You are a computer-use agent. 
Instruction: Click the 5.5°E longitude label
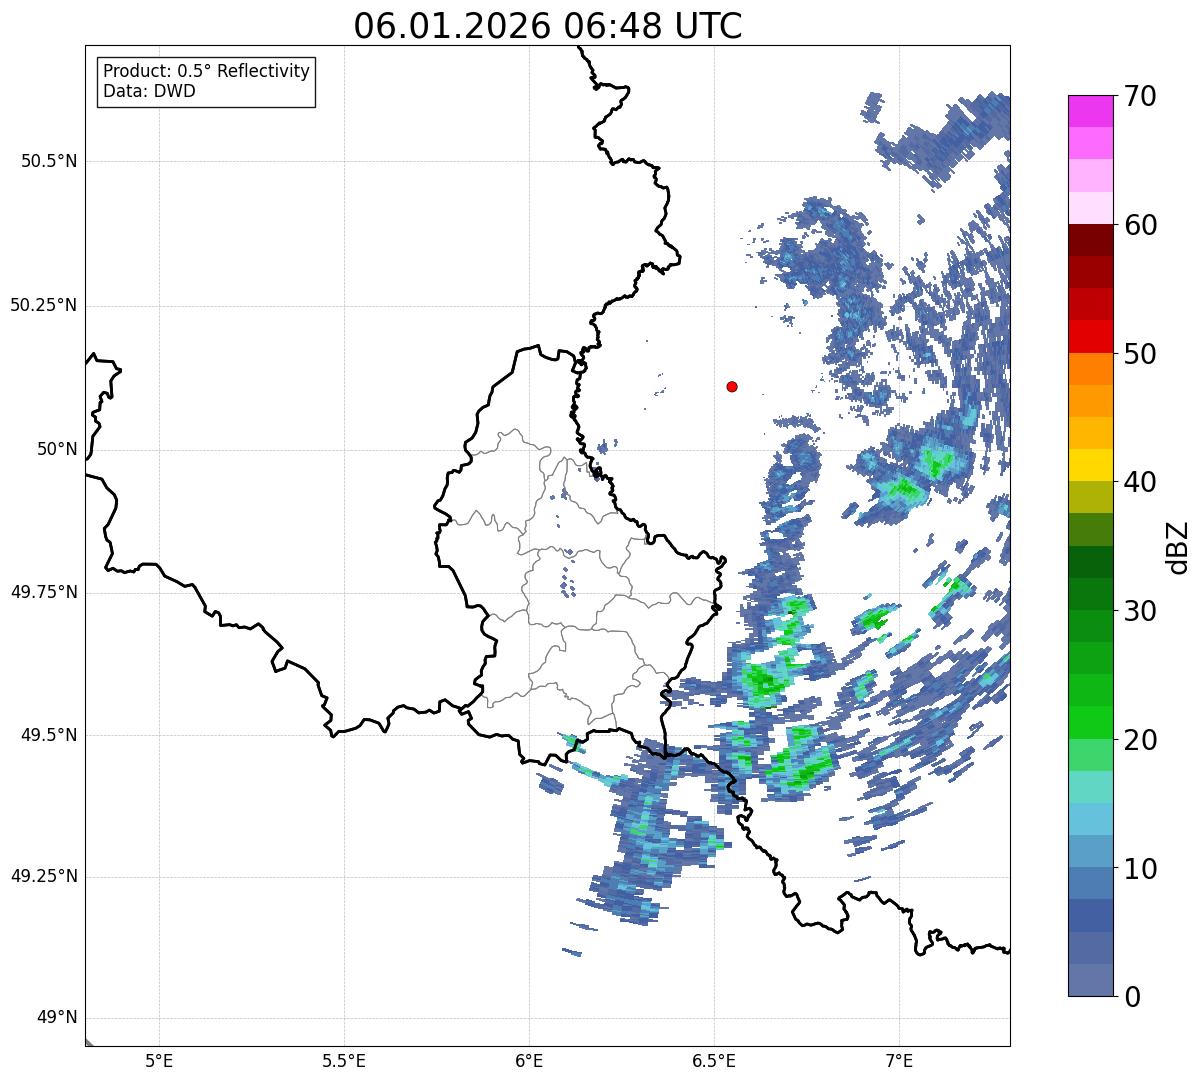(x=344, y=1060)
